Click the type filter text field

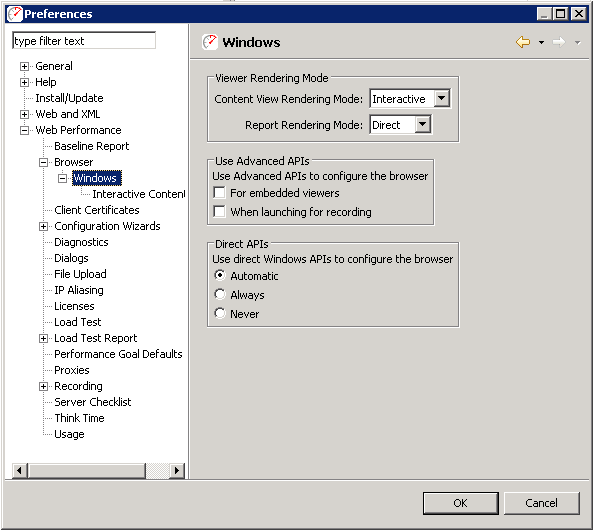(x=84, y=40)
